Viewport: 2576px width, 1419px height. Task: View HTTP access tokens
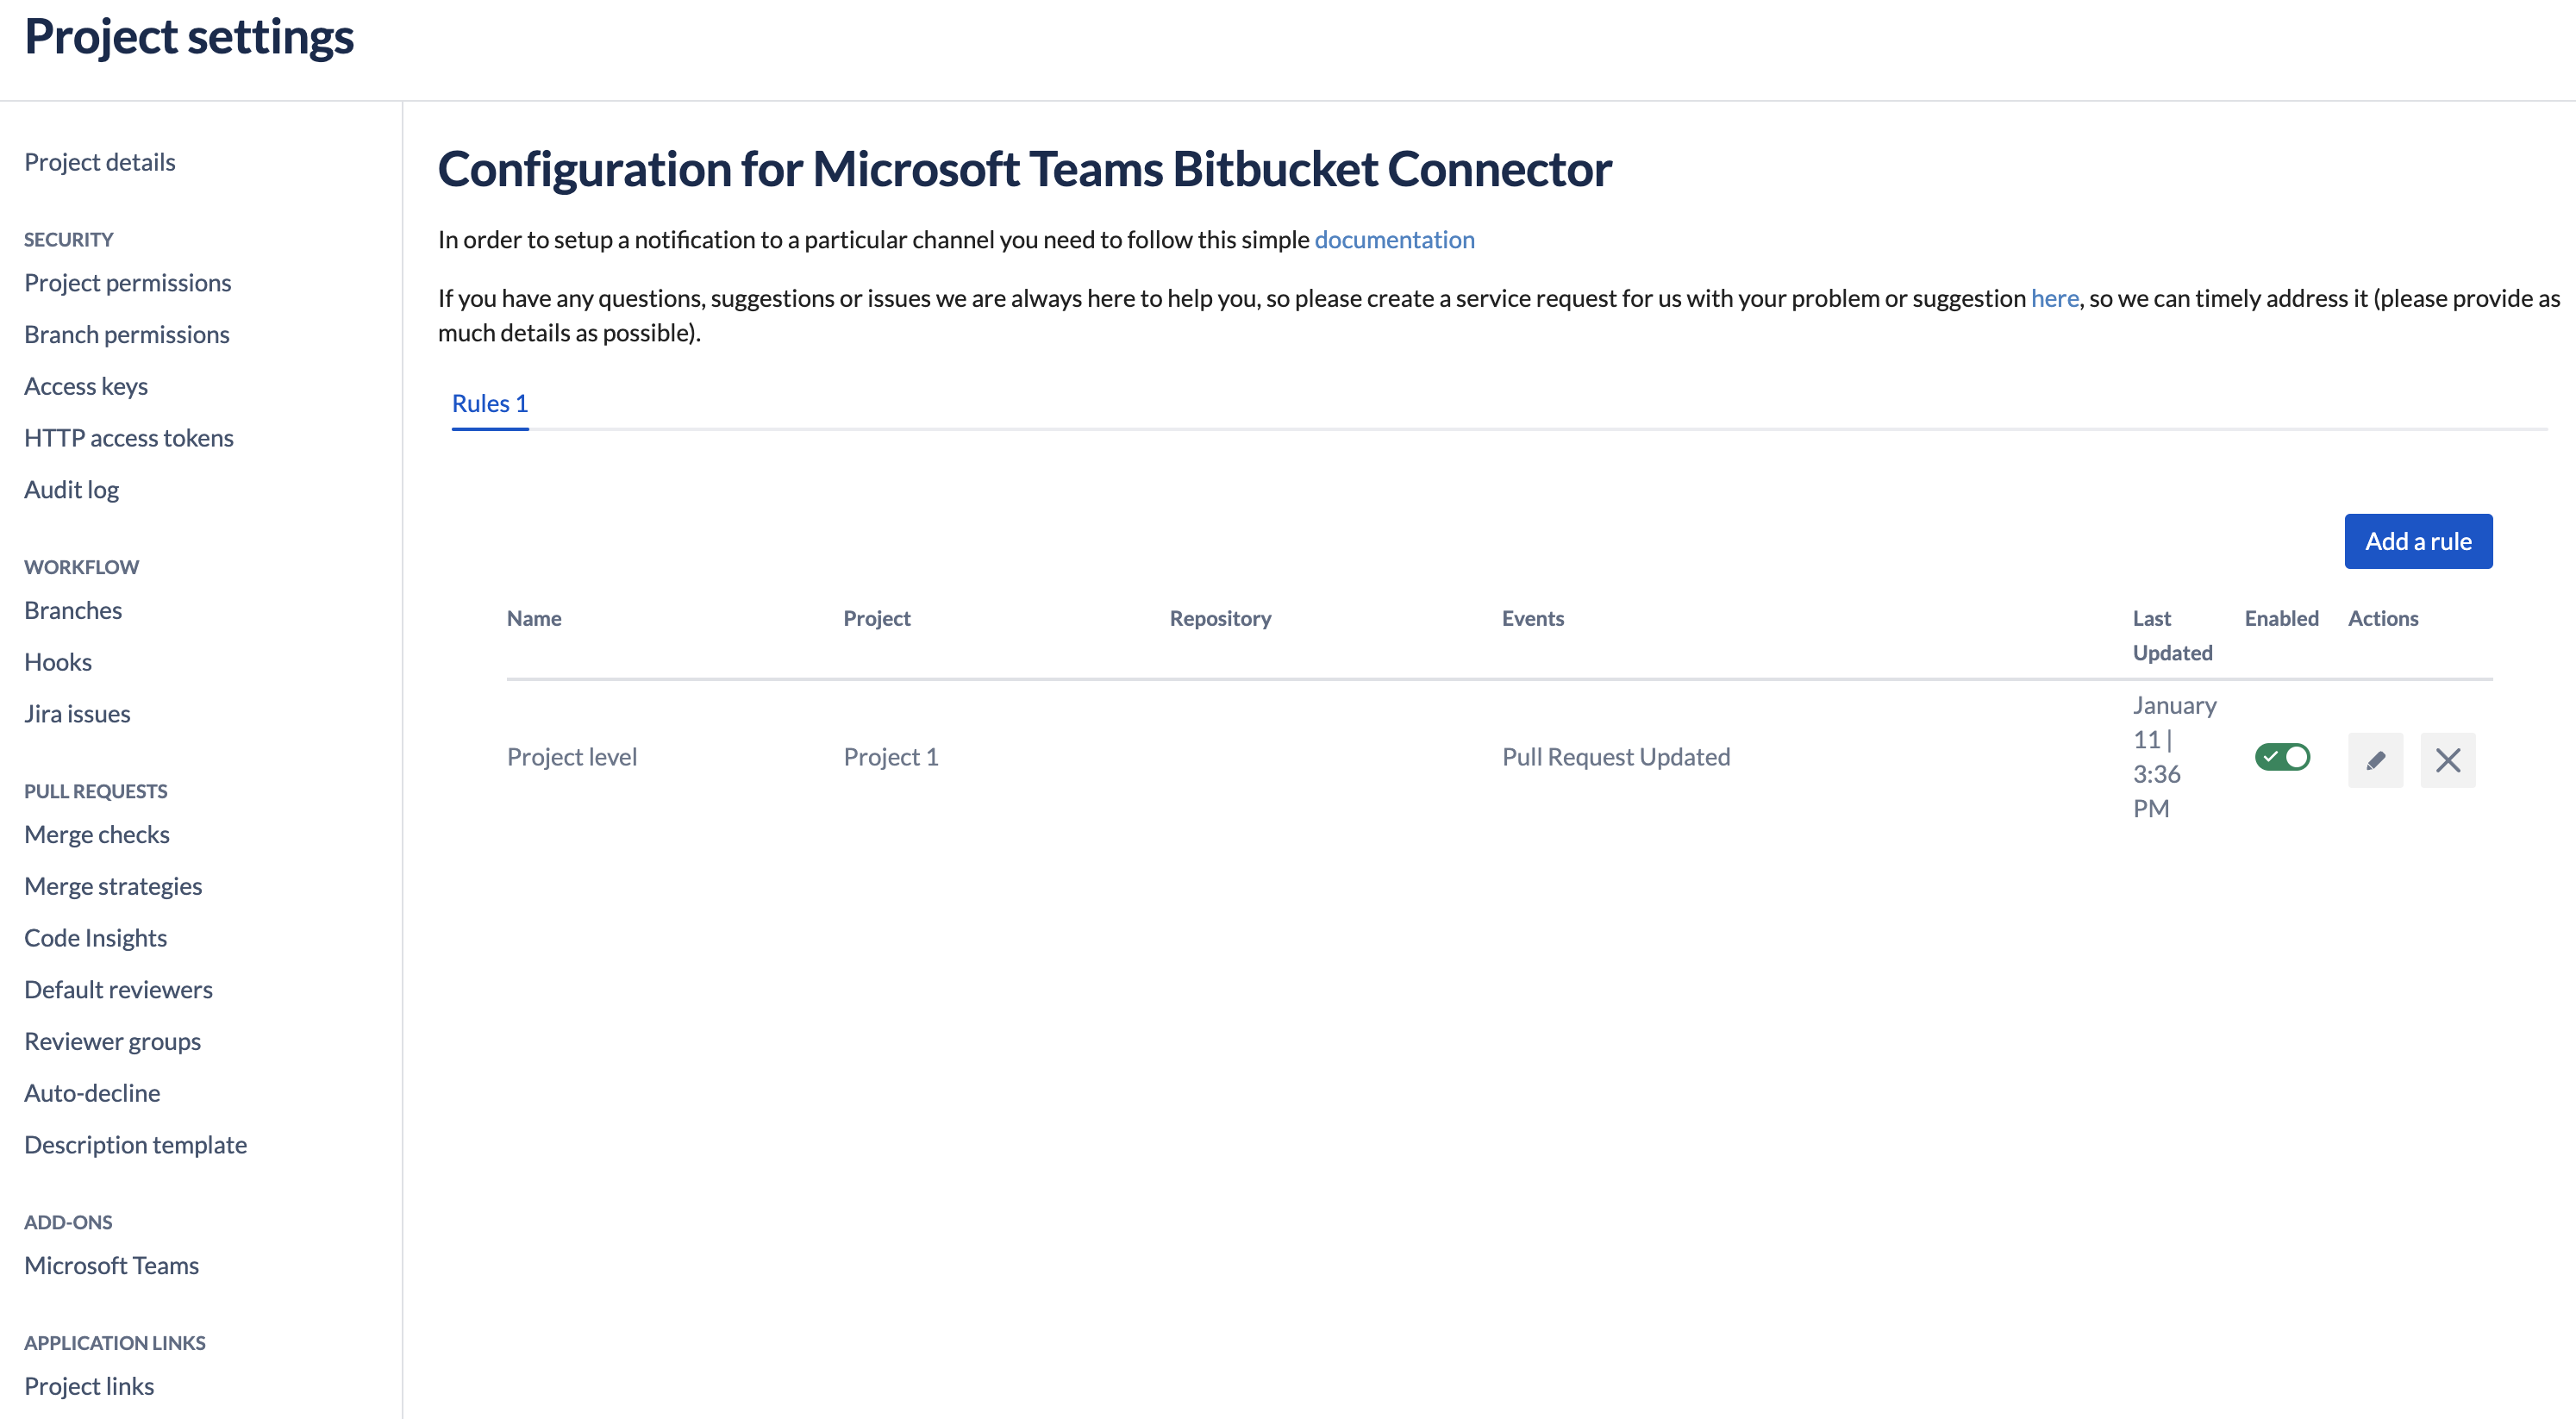128,437
